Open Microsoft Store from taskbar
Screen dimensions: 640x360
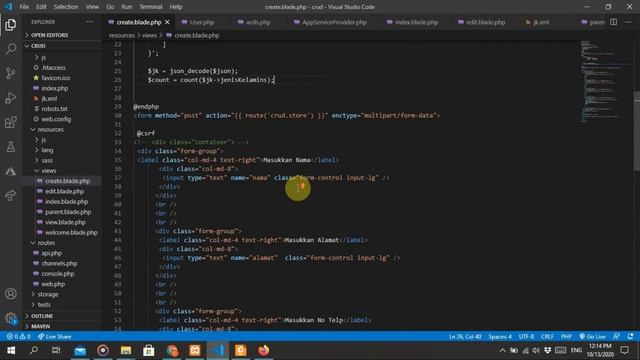click(x=149, y=350)
